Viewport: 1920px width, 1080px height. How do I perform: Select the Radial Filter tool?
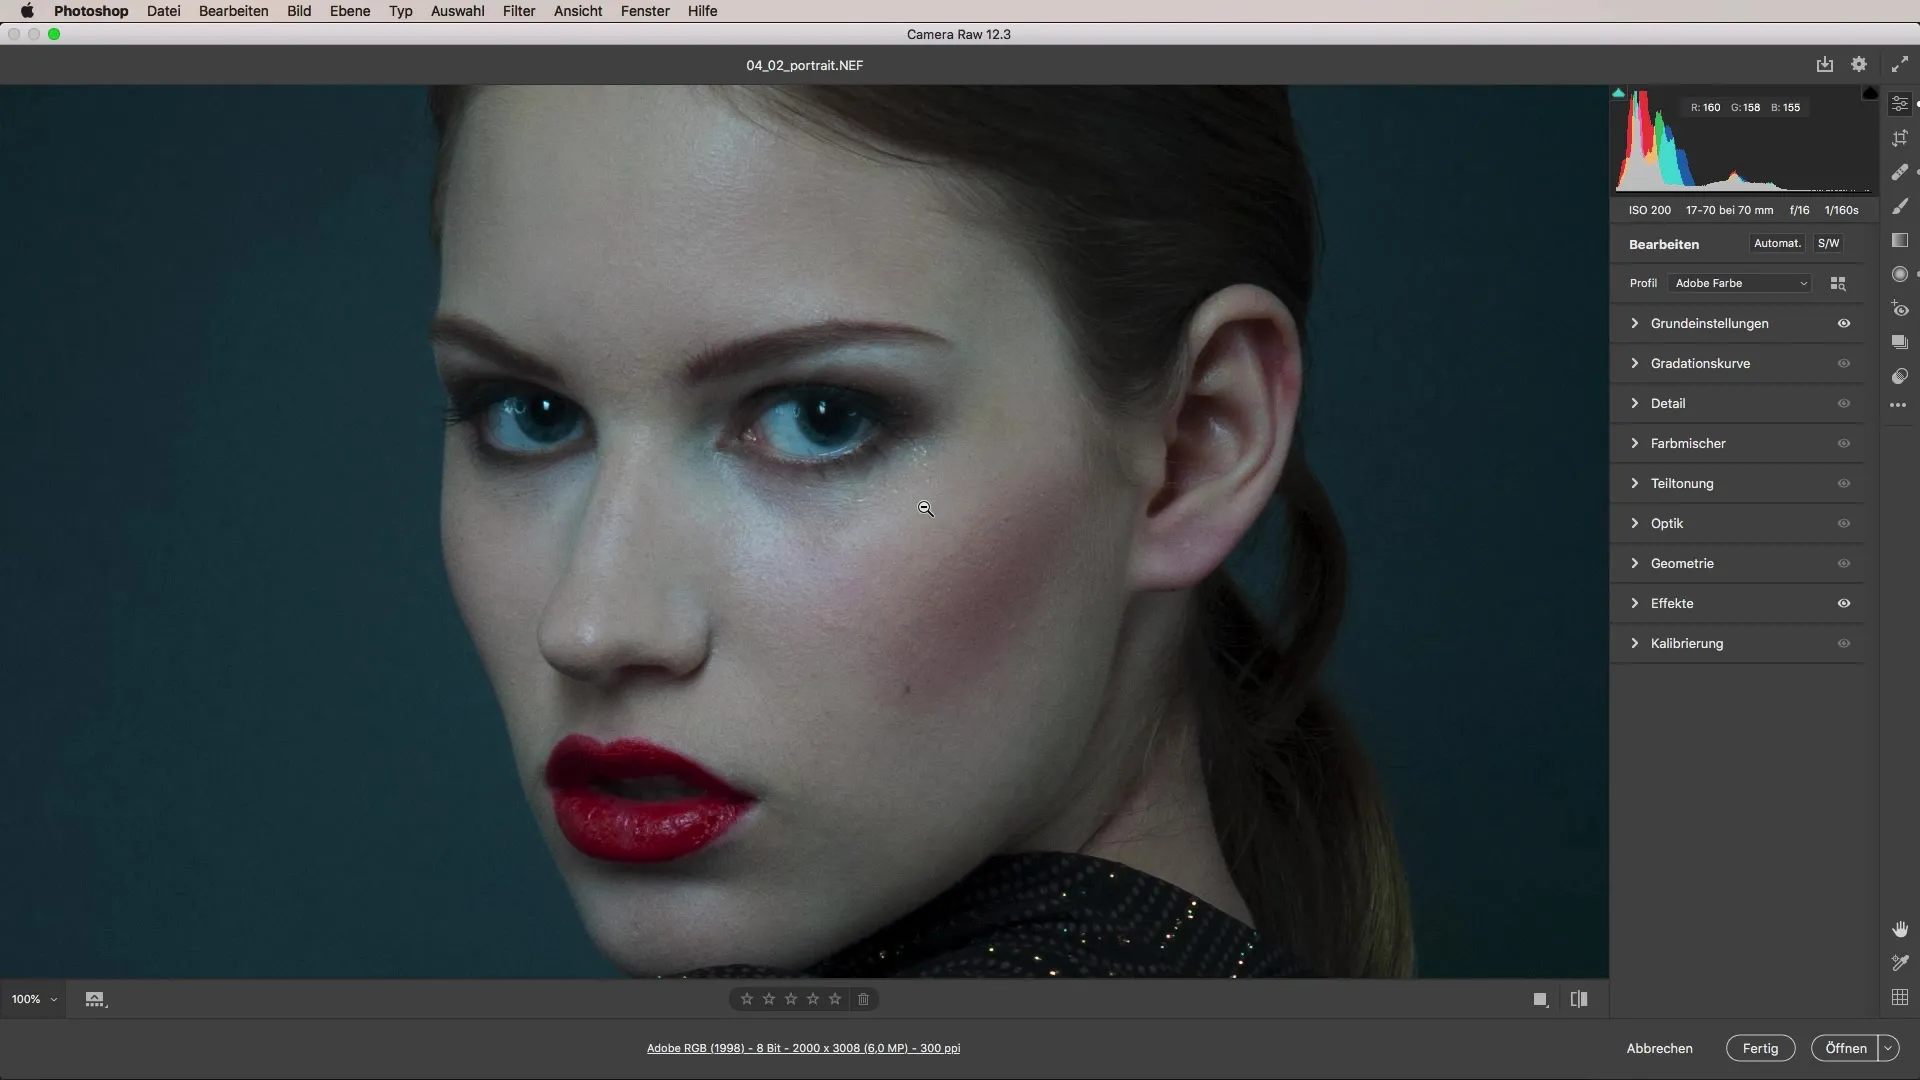pyautogui.click(x=1900, y=274)
